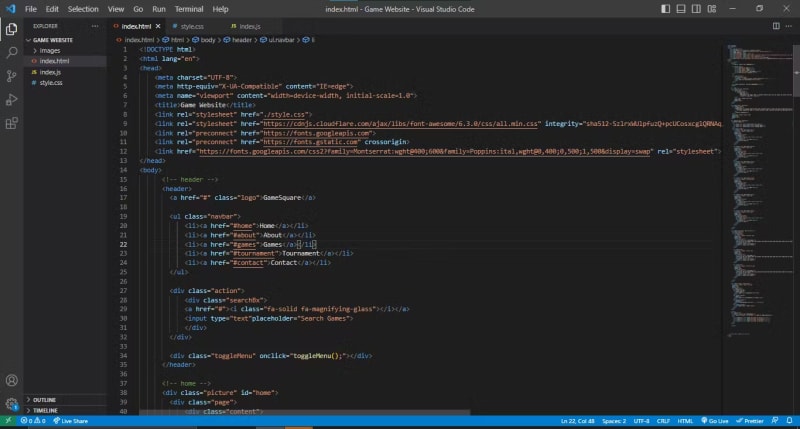Switch to the style.css tab
Image resolution: width=800 pixels, height=429 pixels.
click(x=192, y=26)
